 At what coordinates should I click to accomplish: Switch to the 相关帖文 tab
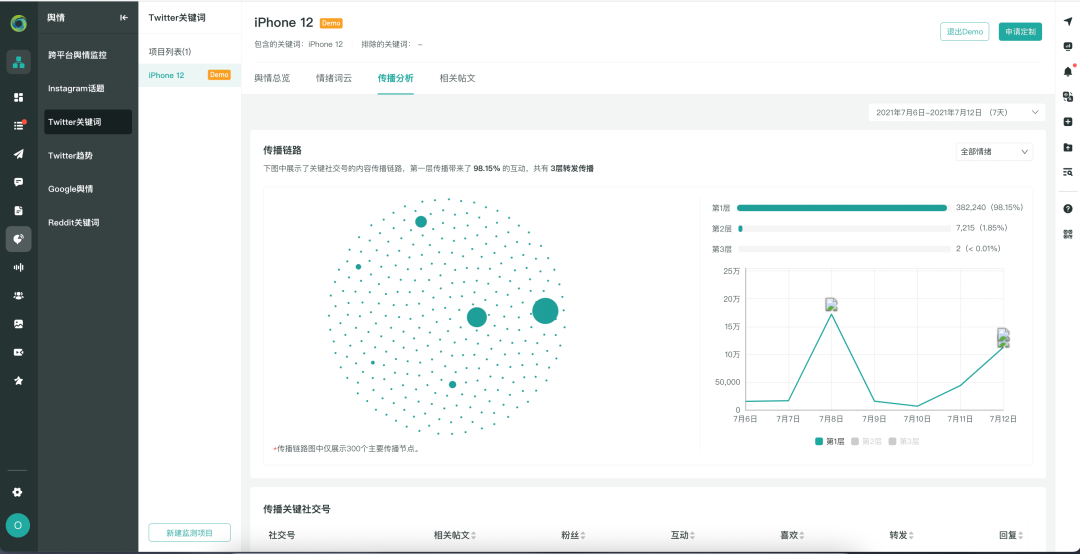tap(457, 78)
